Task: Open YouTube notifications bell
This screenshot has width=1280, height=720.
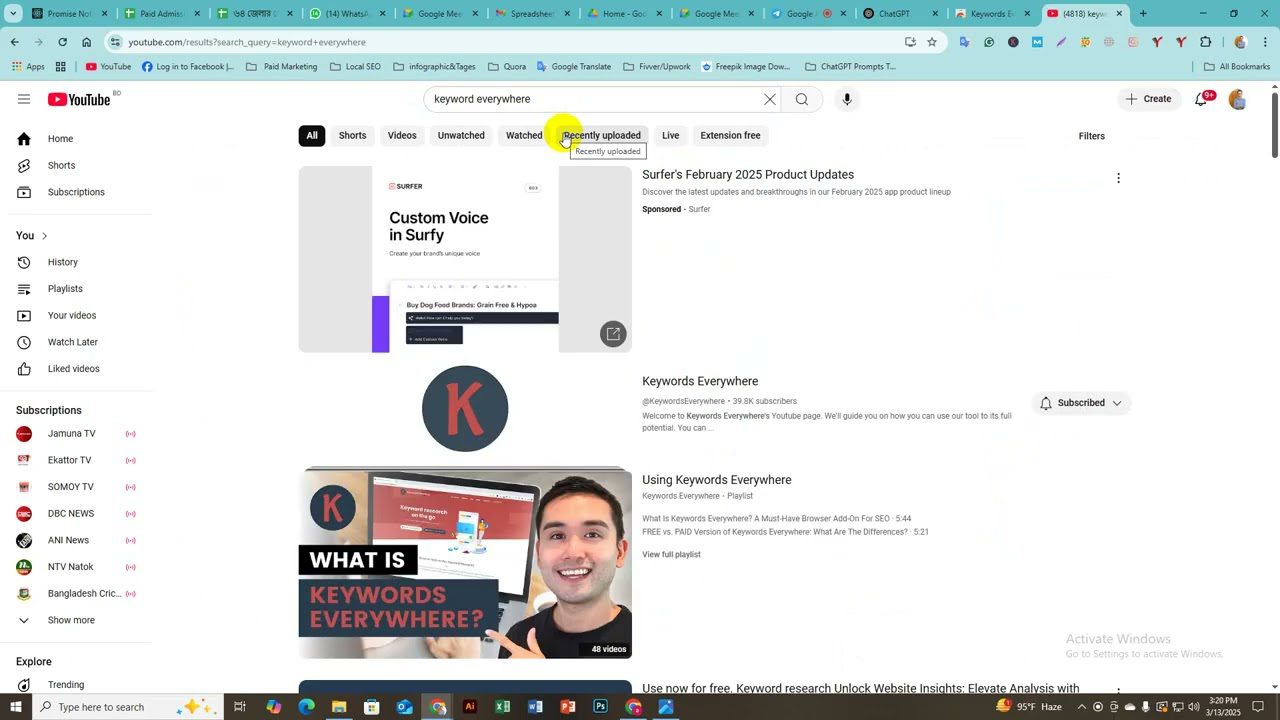Action: (x=1201, y=99)
